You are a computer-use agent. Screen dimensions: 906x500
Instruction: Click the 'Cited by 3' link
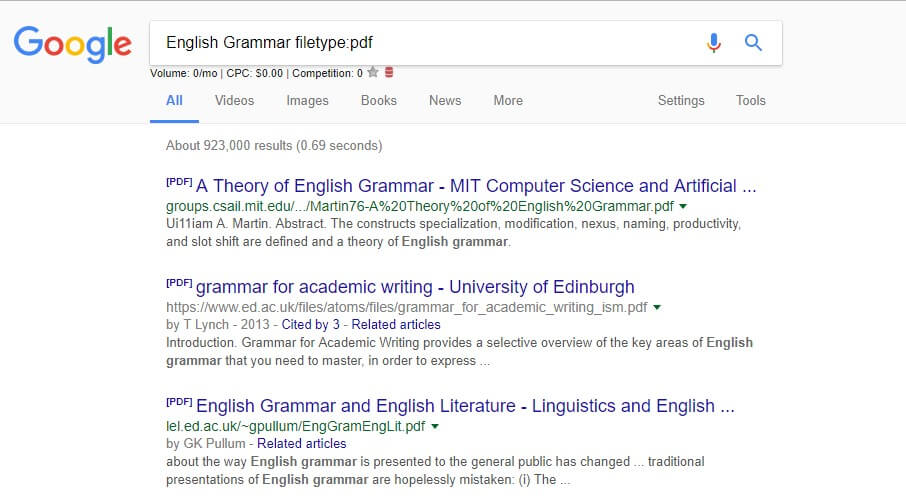tap(310, 325)
